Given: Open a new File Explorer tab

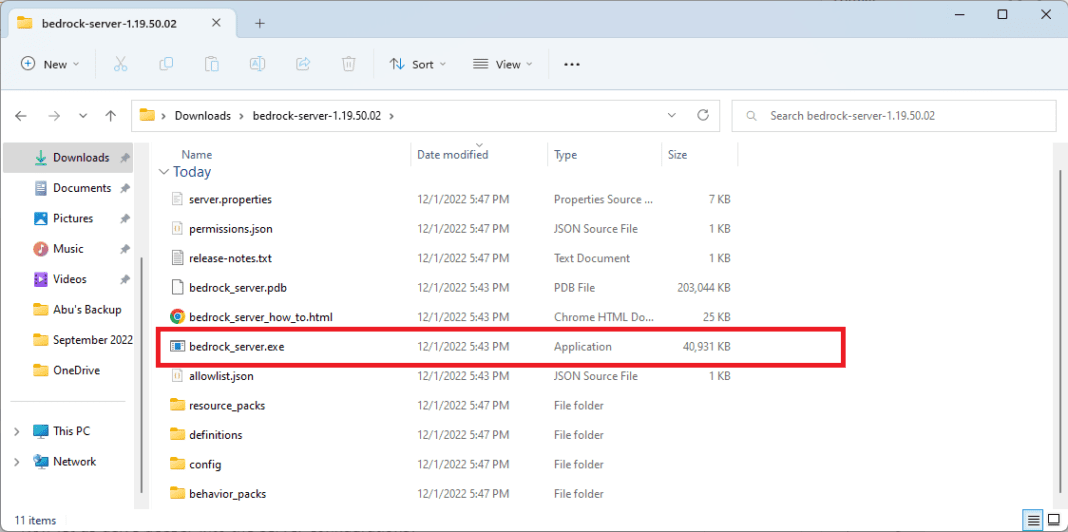Looking at the screenshot, I should tap(259, 23).
